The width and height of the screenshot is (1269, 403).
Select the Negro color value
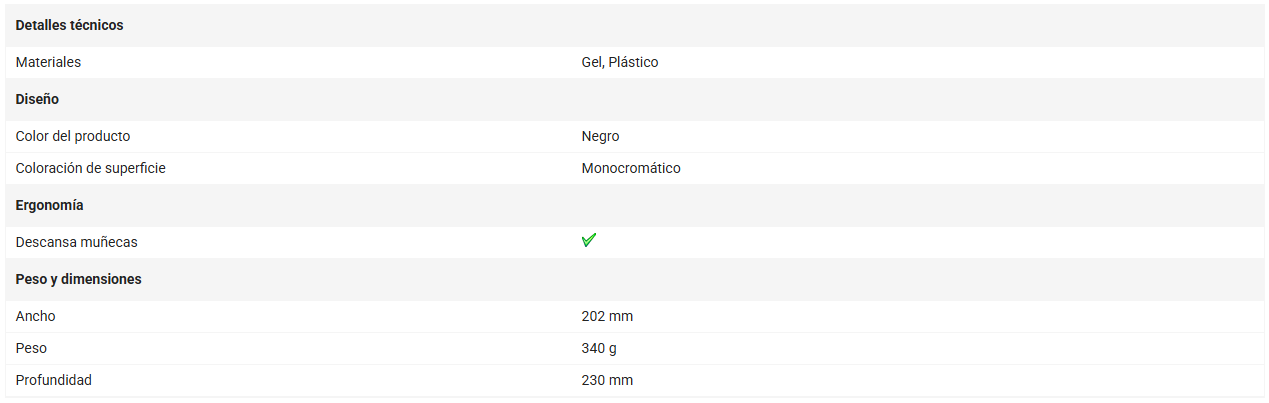[x=600, y=136]
